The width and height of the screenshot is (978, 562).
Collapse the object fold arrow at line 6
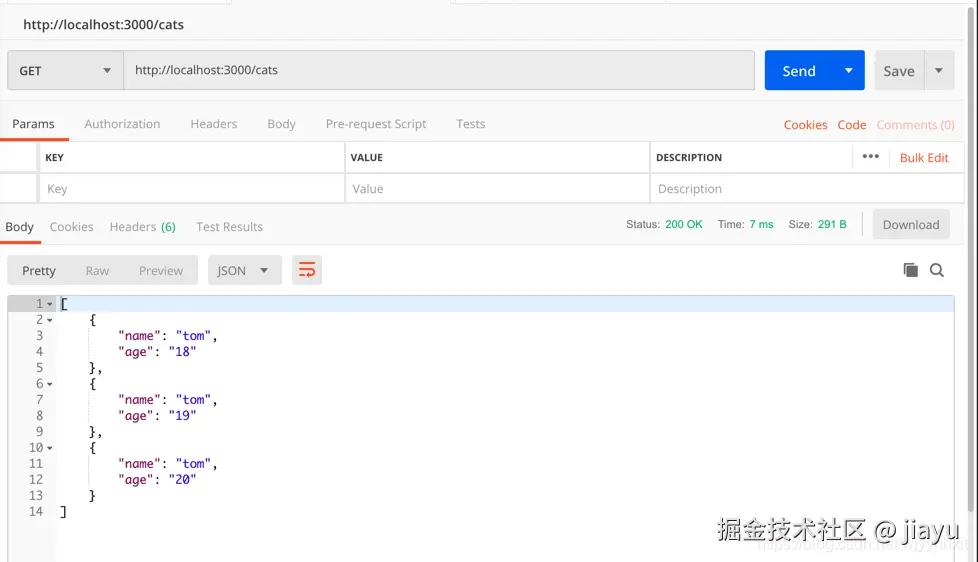click(50, 385)
